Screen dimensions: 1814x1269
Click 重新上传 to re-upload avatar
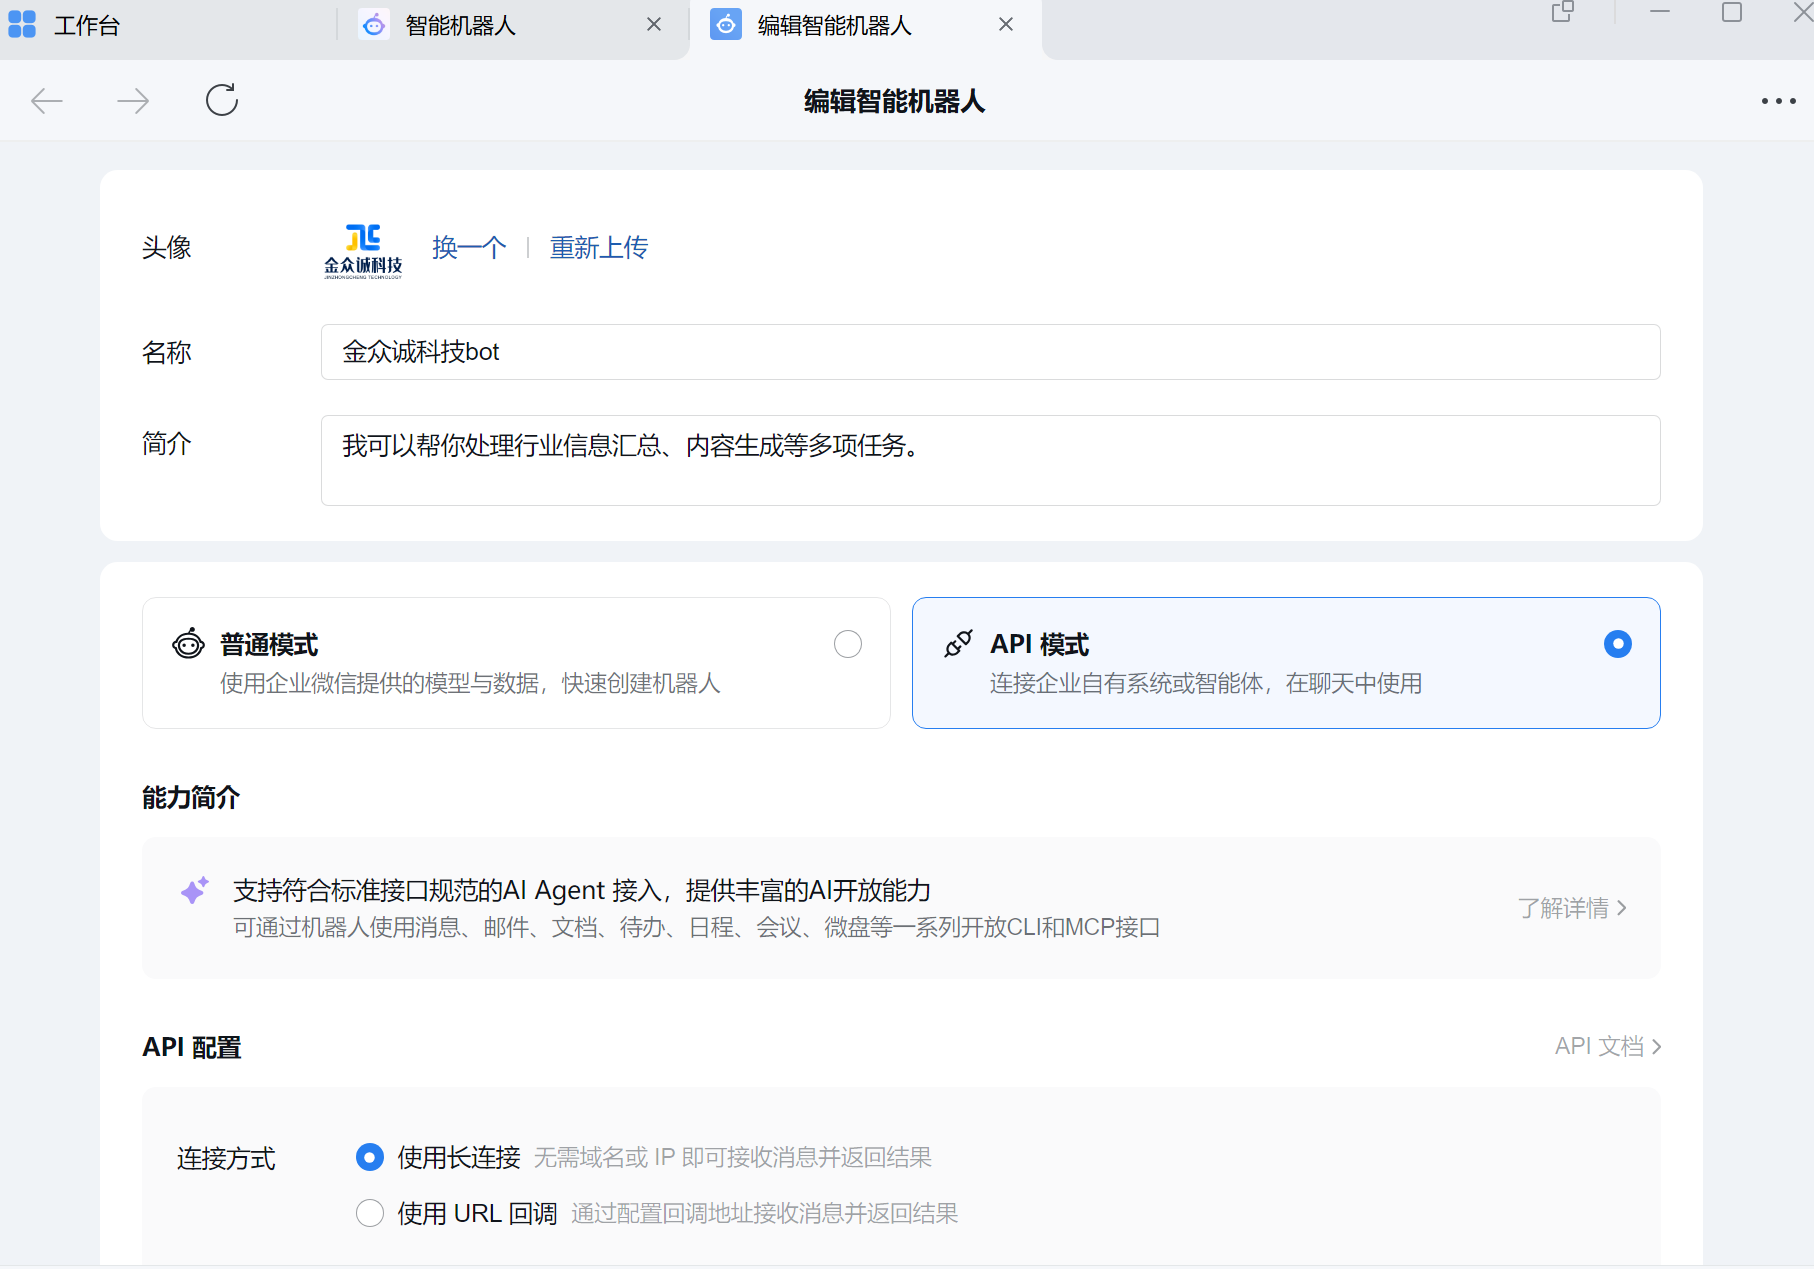click(599, 247)
